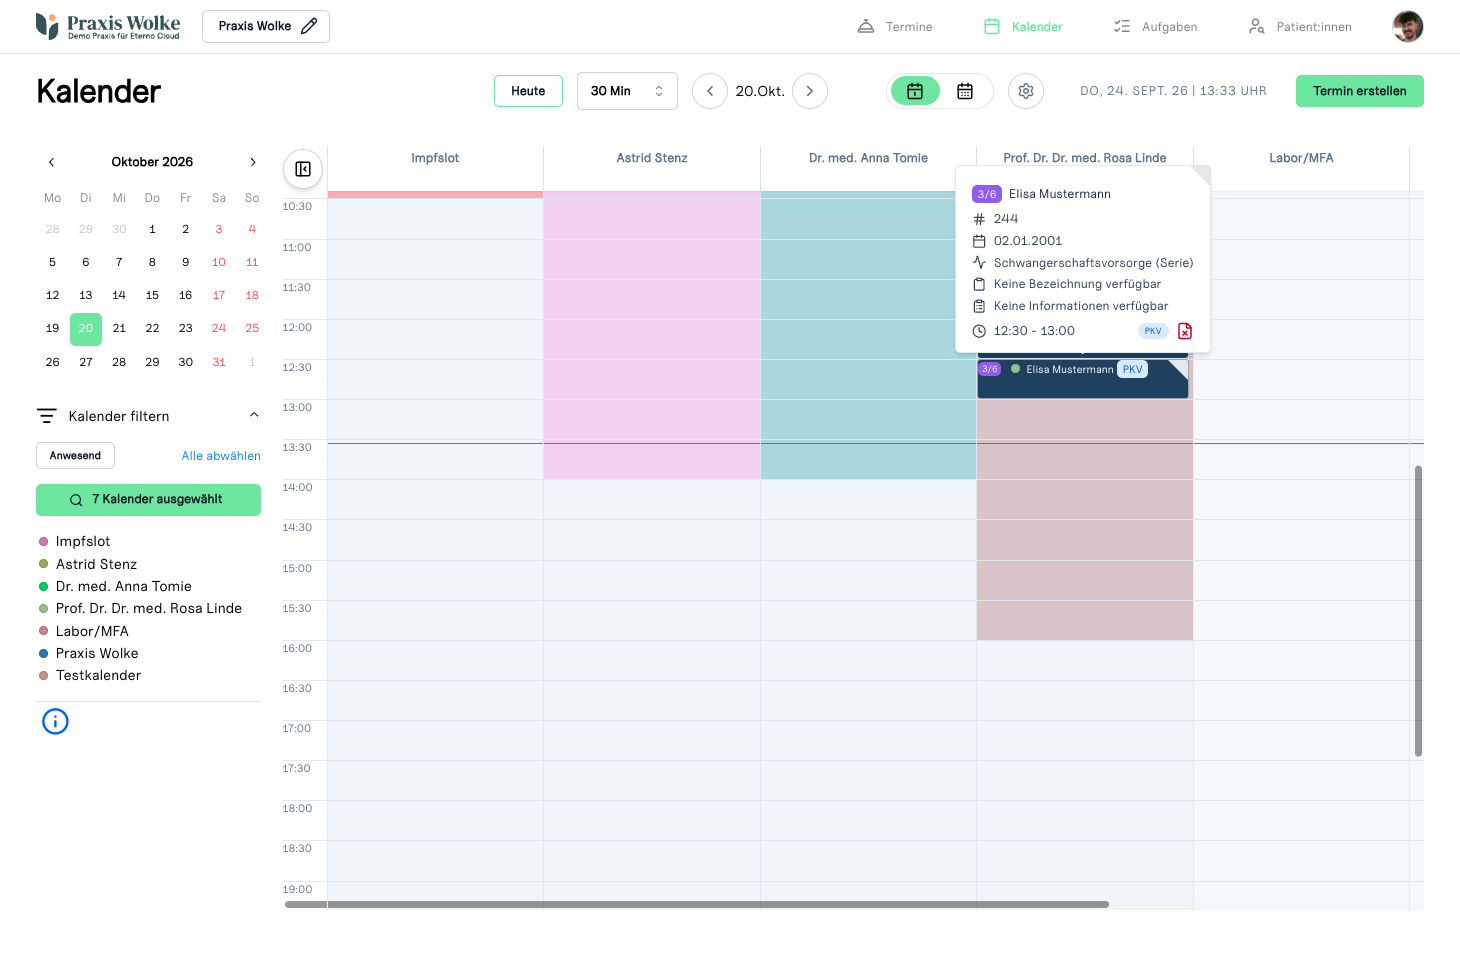Show previous month in mini calendar

point(52,162)
